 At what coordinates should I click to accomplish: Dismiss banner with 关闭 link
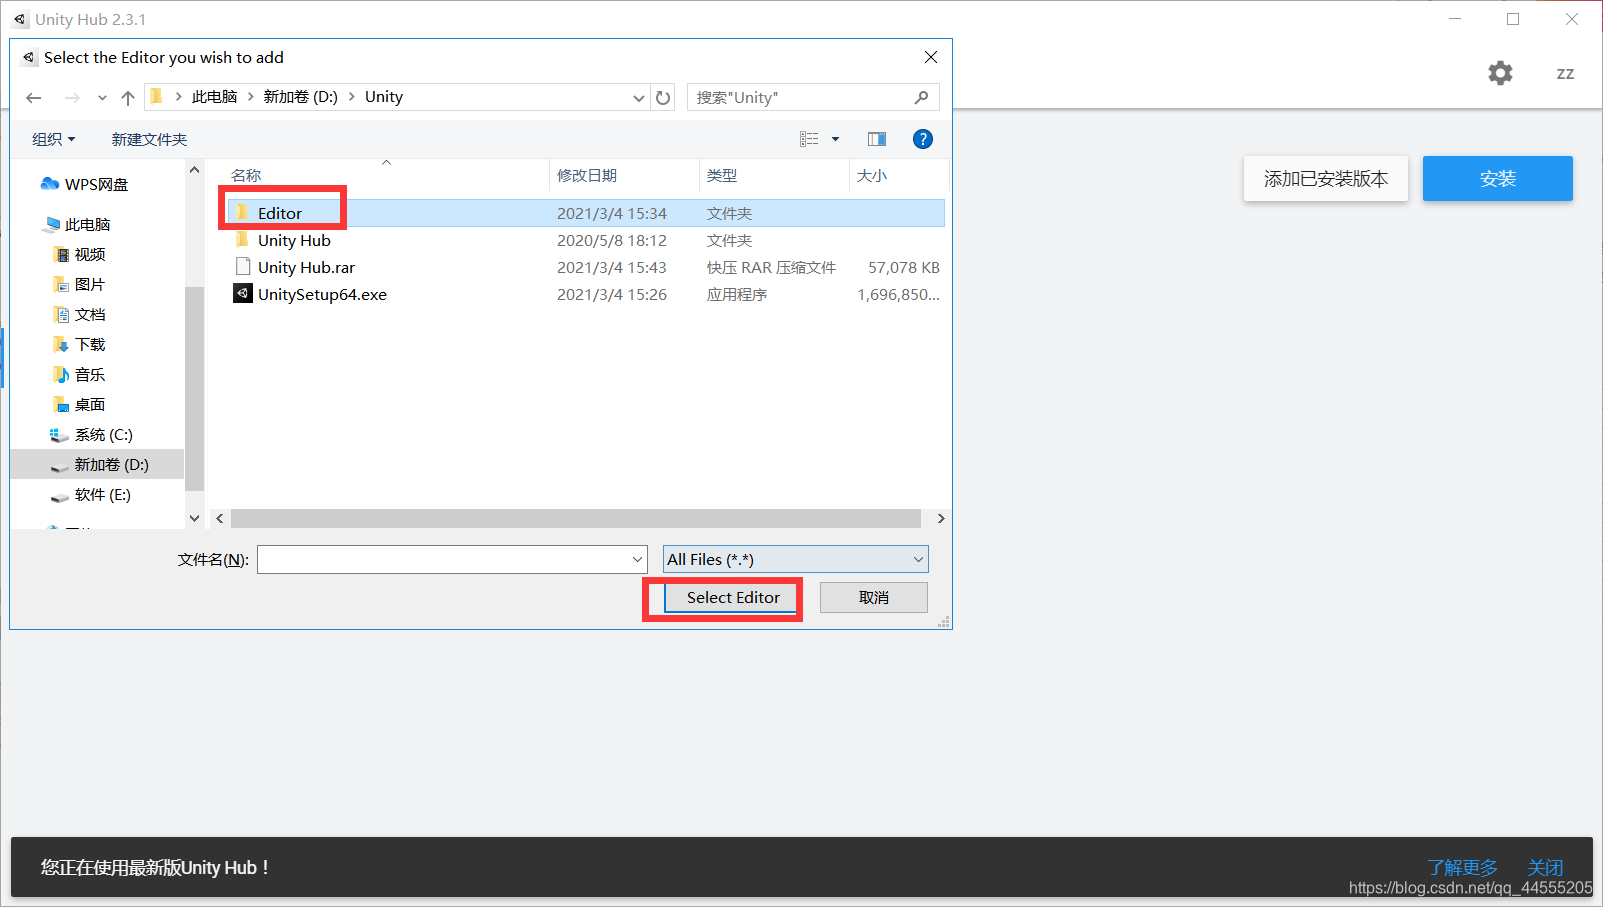tap(1545, 867)
